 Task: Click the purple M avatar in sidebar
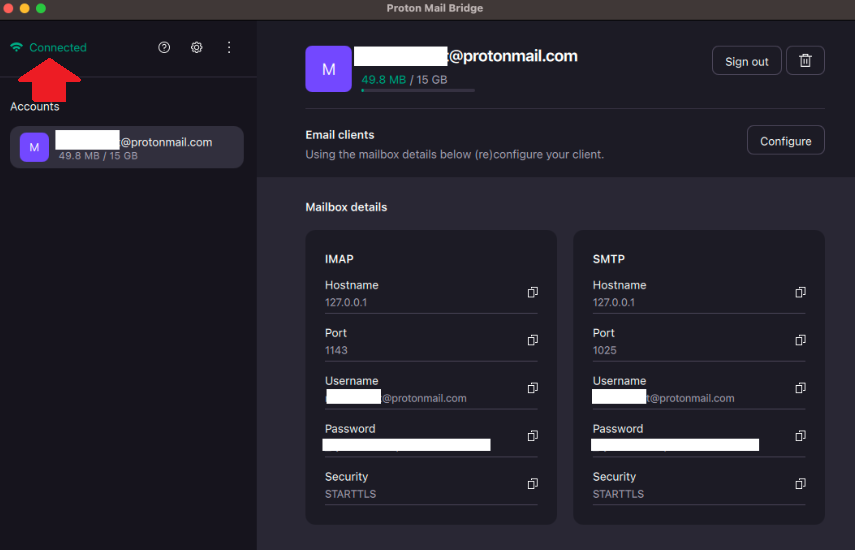point(34,147)
